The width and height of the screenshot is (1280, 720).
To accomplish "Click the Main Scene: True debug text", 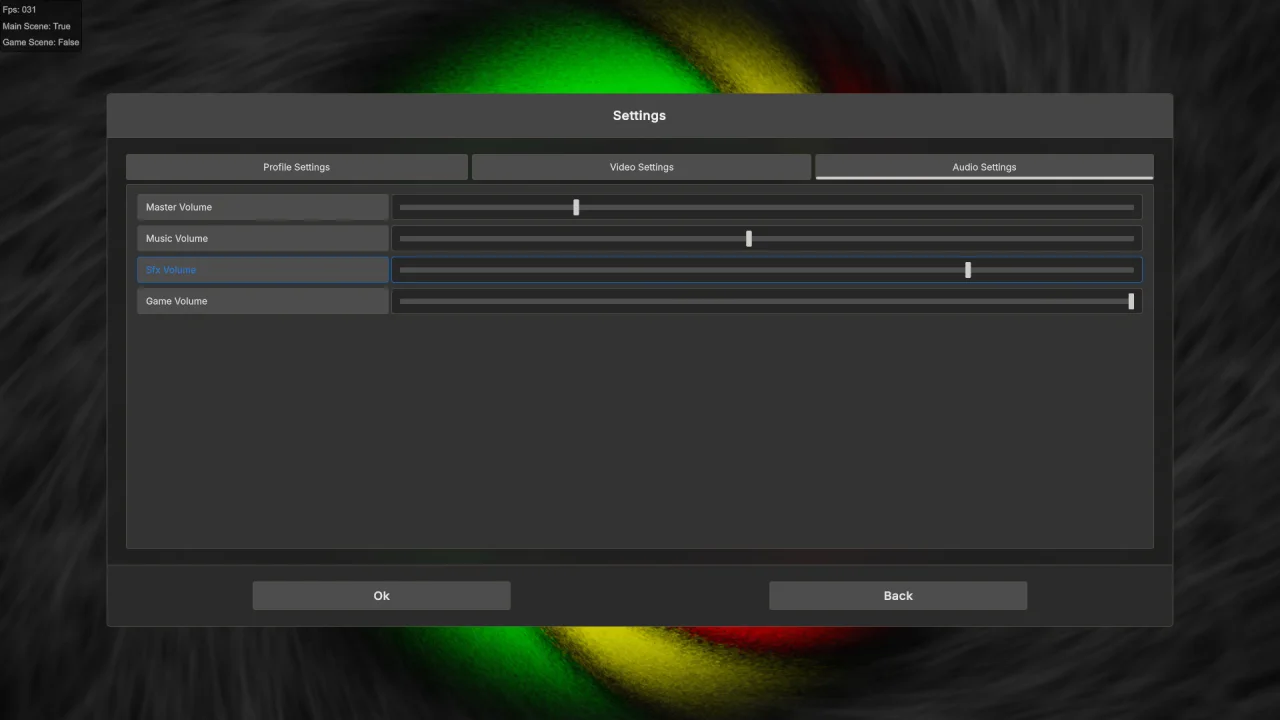I will (x=36, y=26).
